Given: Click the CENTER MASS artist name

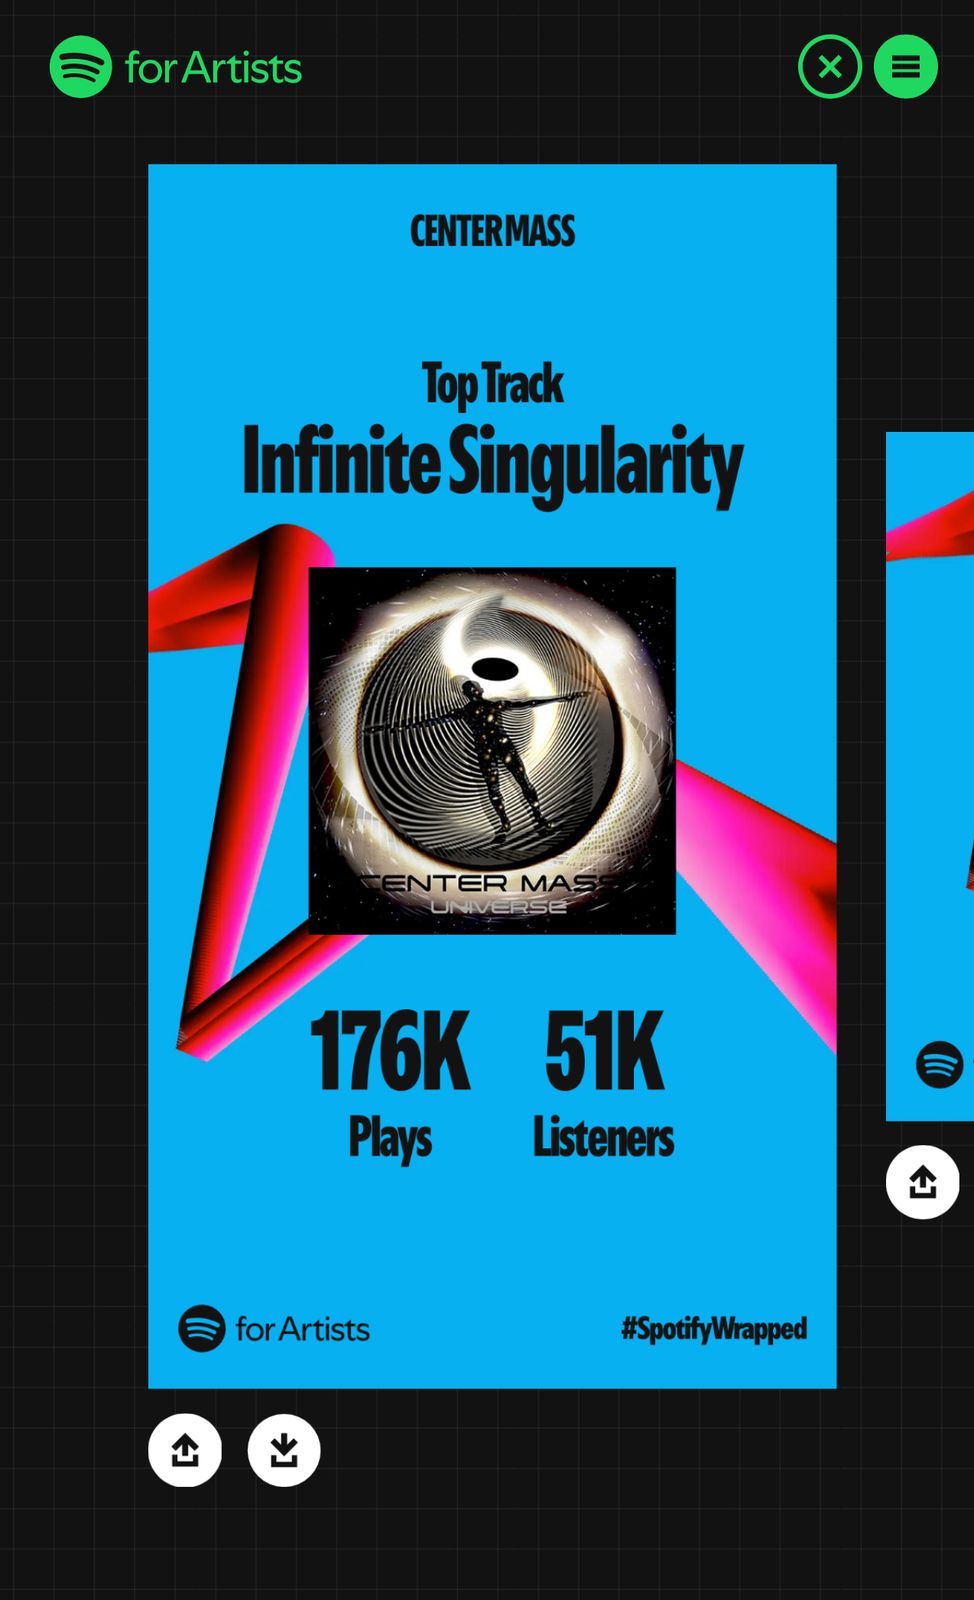Looking at the screenshot, I should (492, 231).
